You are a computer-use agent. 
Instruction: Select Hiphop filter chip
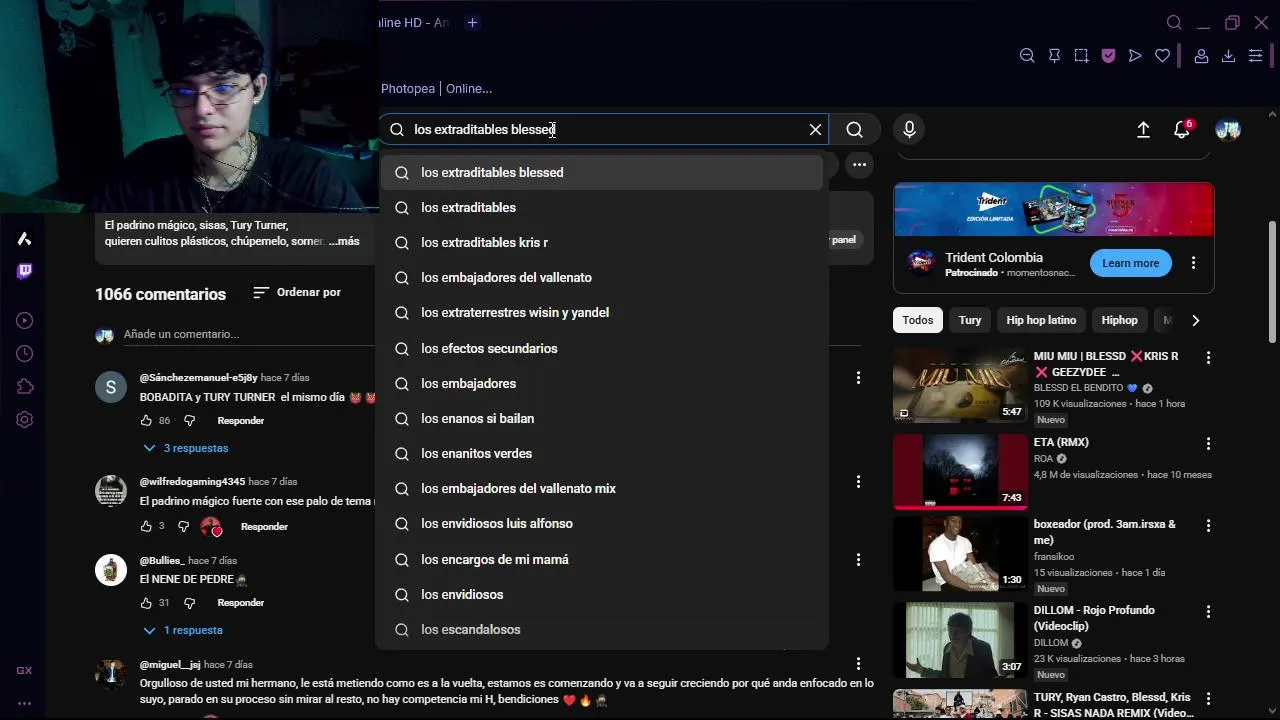[x=1119, y=320]
